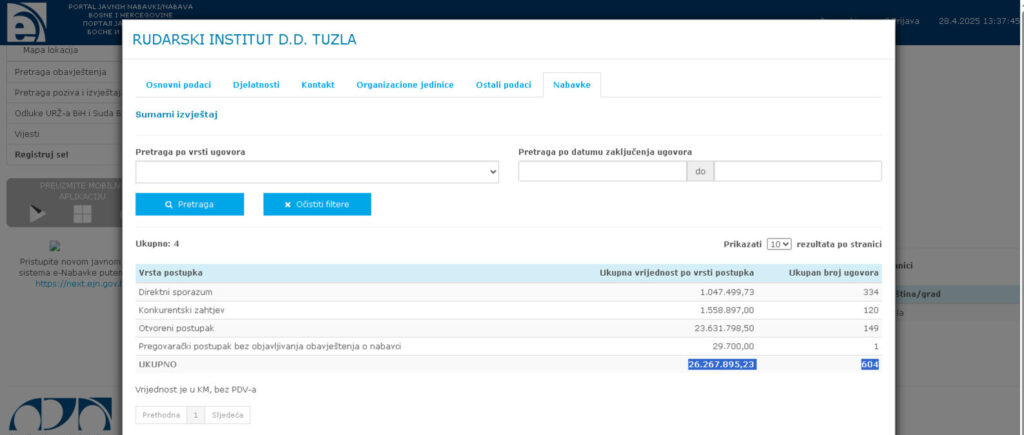
Task: Click the contract count 149
Action: click(871, 328)
